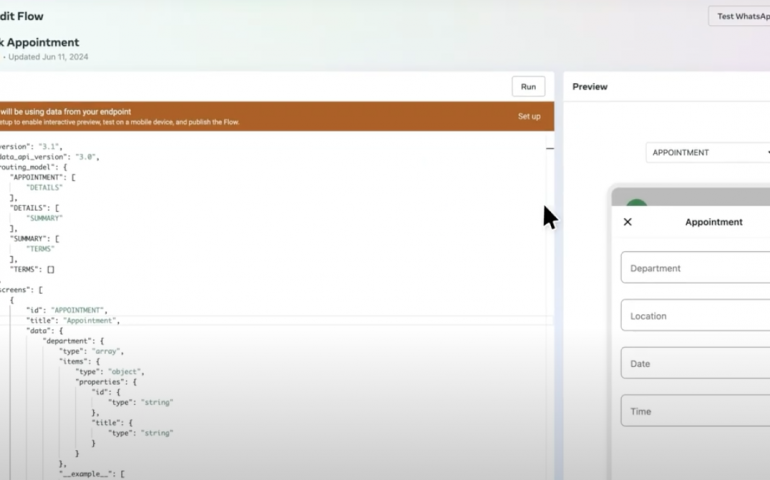Click the "routing_model" line in the JSON editor

tap(32, 167)
